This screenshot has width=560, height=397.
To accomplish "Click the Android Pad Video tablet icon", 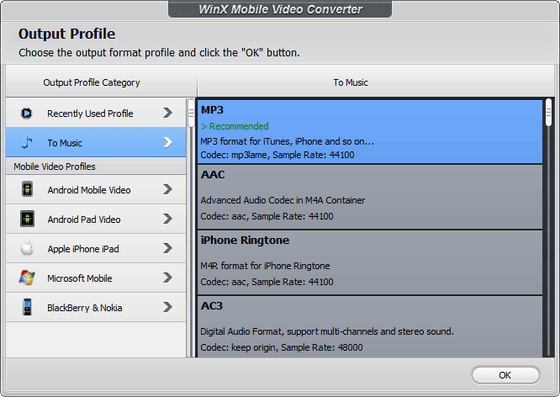I will pos(27,219).
